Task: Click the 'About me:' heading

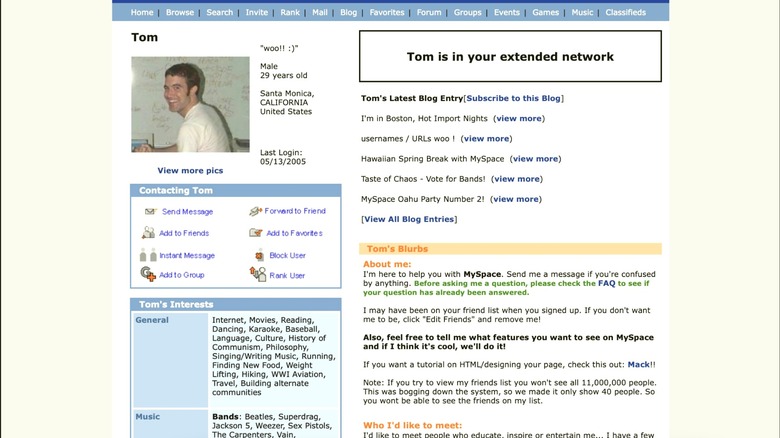Action: [387, 264]
